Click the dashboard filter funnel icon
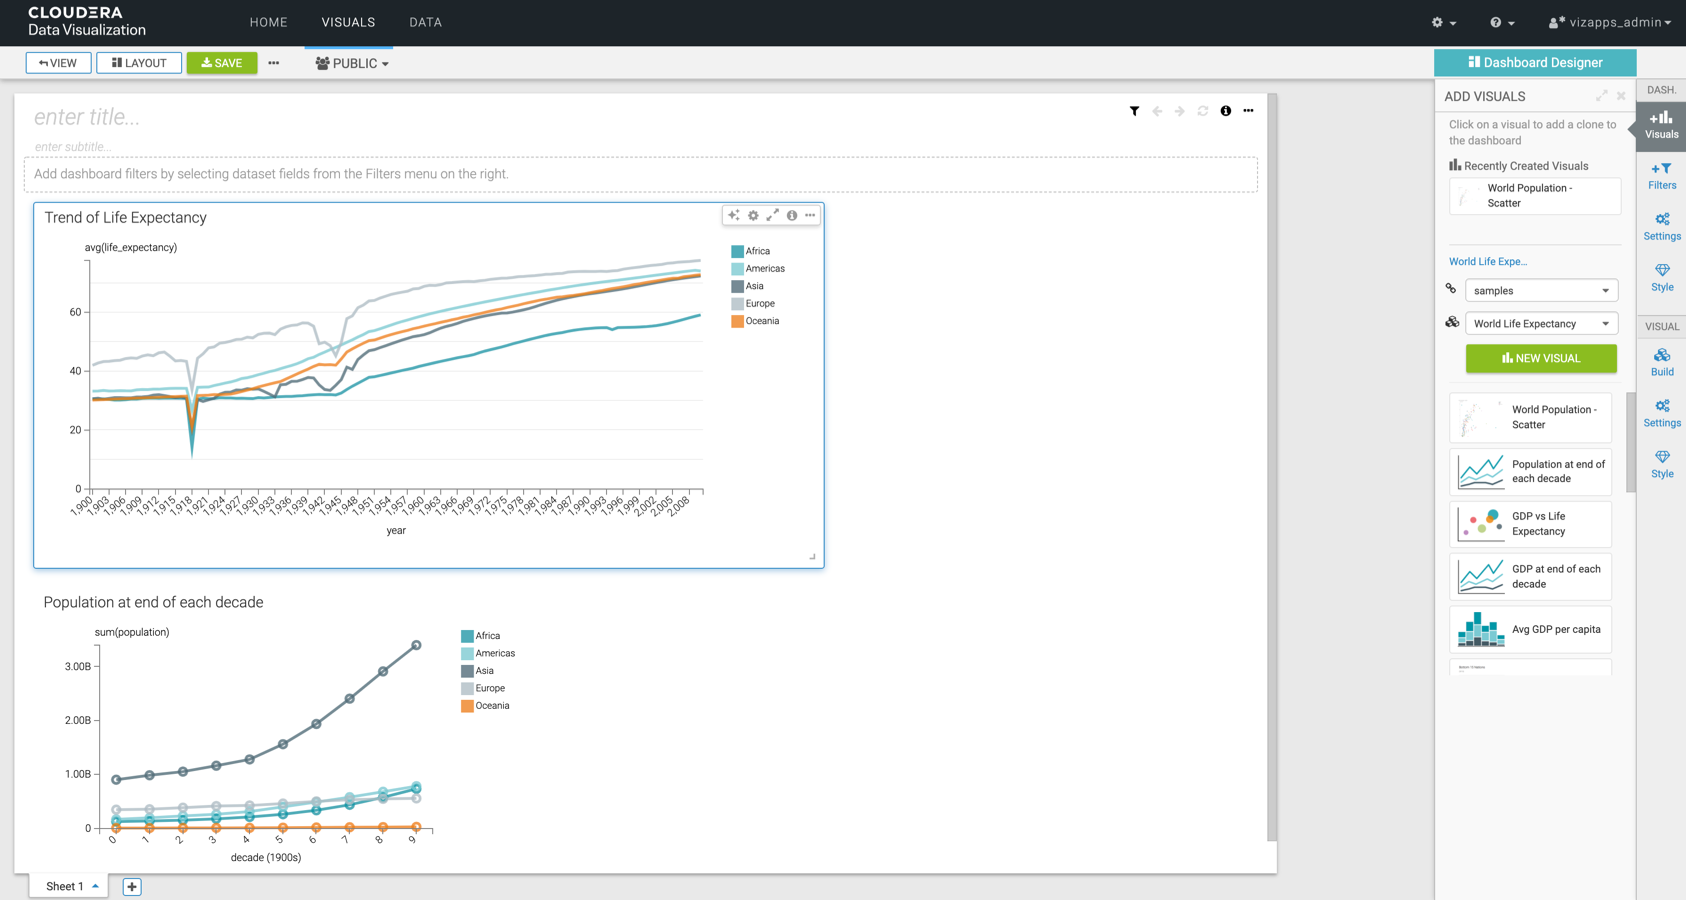 tap(1134, 111)
